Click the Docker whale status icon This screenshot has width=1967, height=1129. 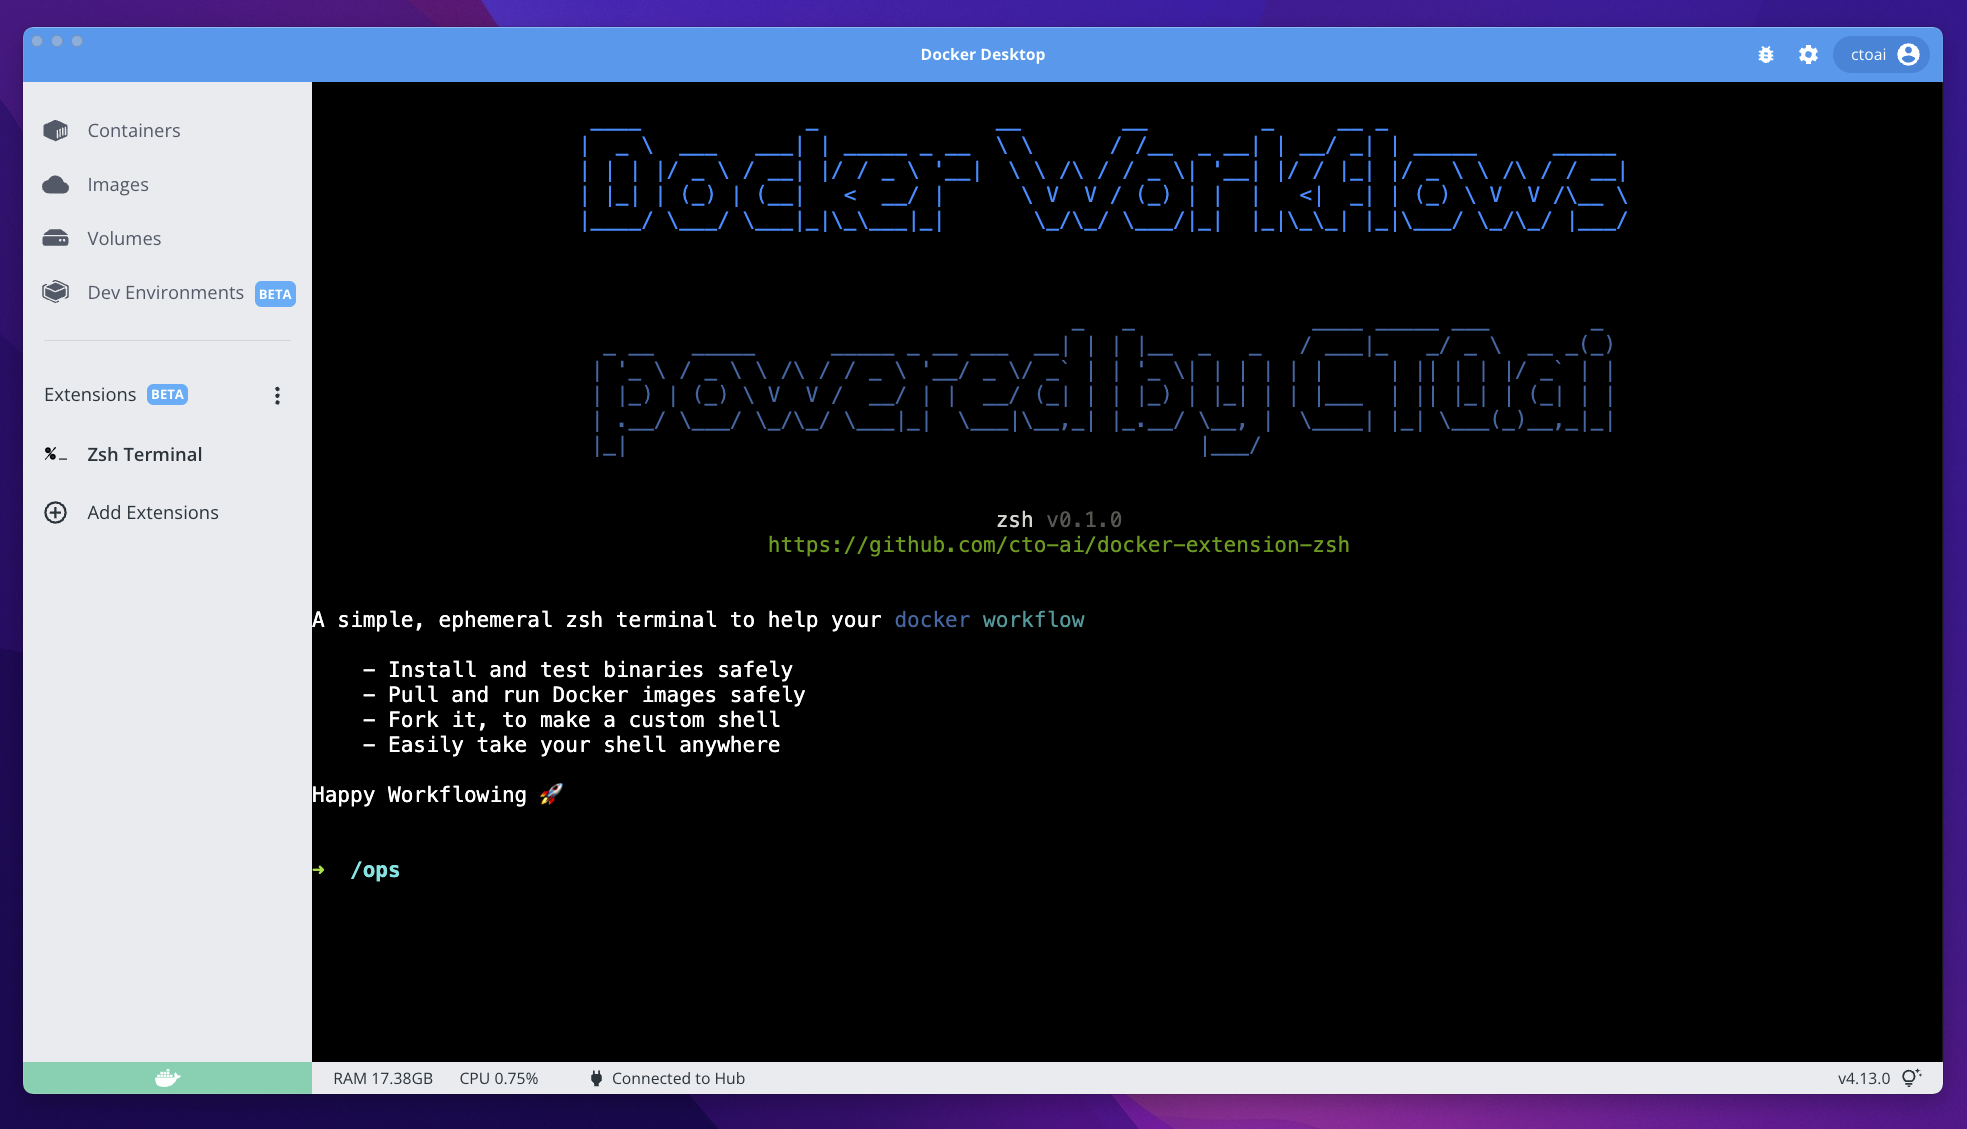click(167, 1078)
